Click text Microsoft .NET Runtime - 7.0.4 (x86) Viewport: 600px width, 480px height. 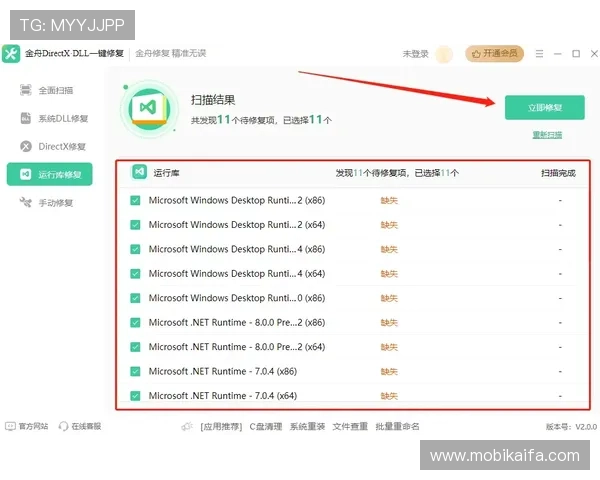223,371
